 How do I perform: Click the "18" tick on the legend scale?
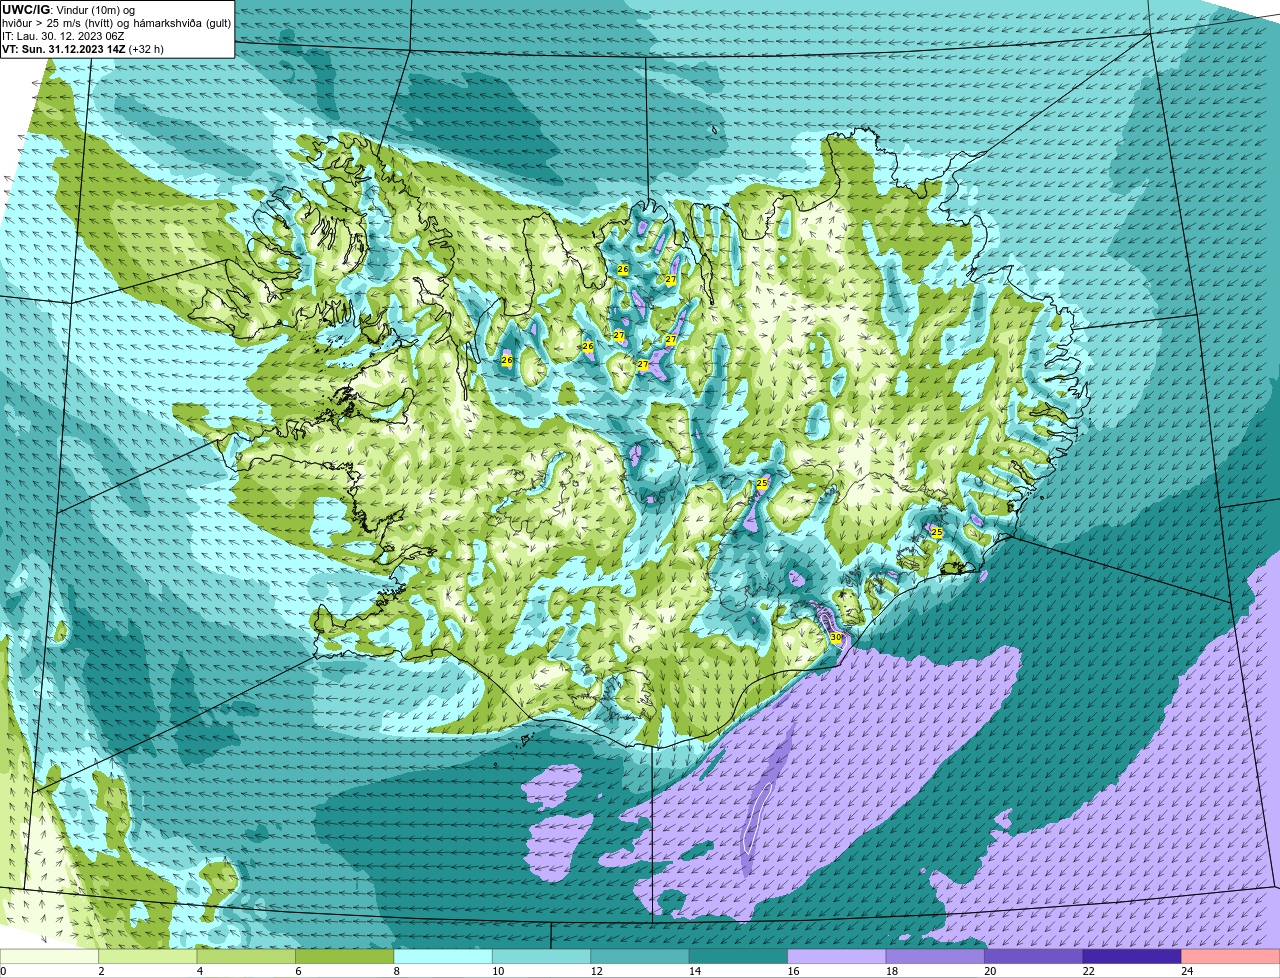(x=891, y=971)
